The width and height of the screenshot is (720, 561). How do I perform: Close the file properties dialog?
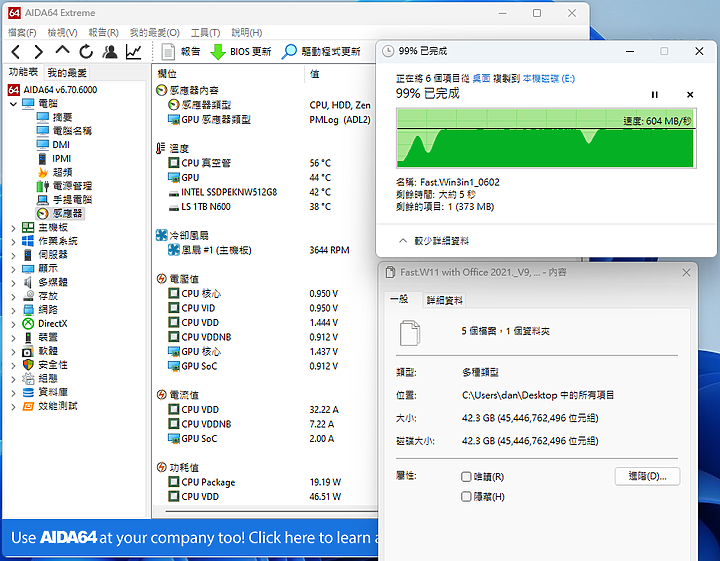click(686, 273)
